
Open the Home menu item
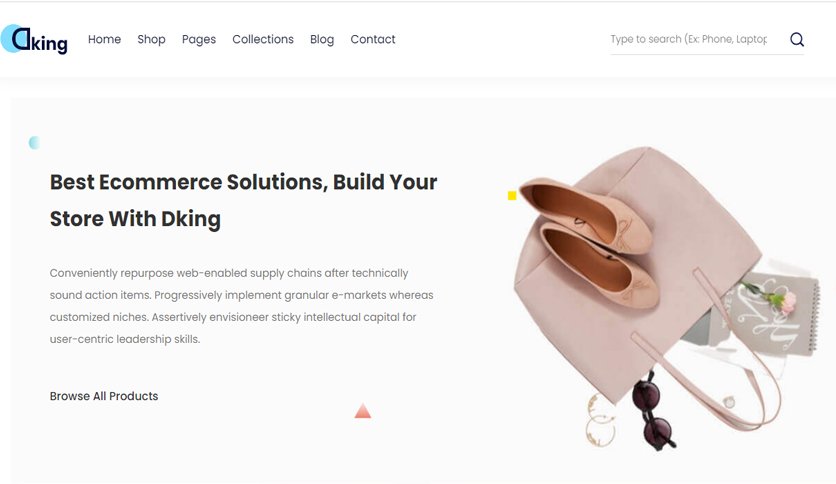pyautogui.click(x=104, y=39)
